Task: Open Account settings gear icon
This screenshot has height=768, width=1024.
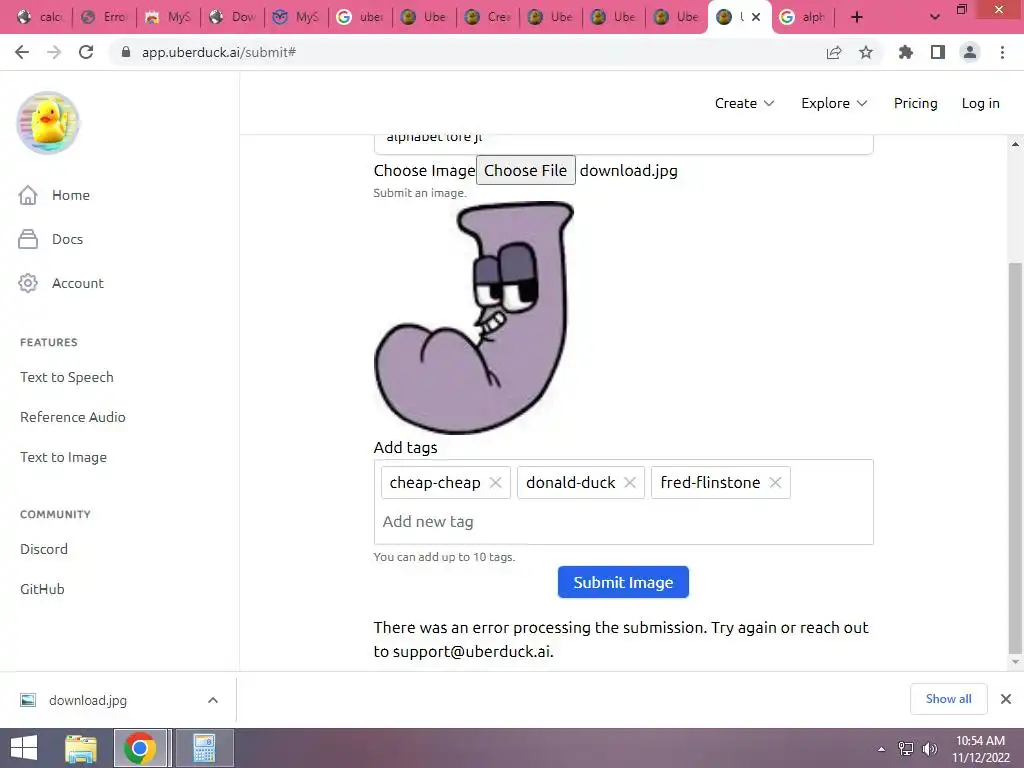Action: tap(28, 283)
